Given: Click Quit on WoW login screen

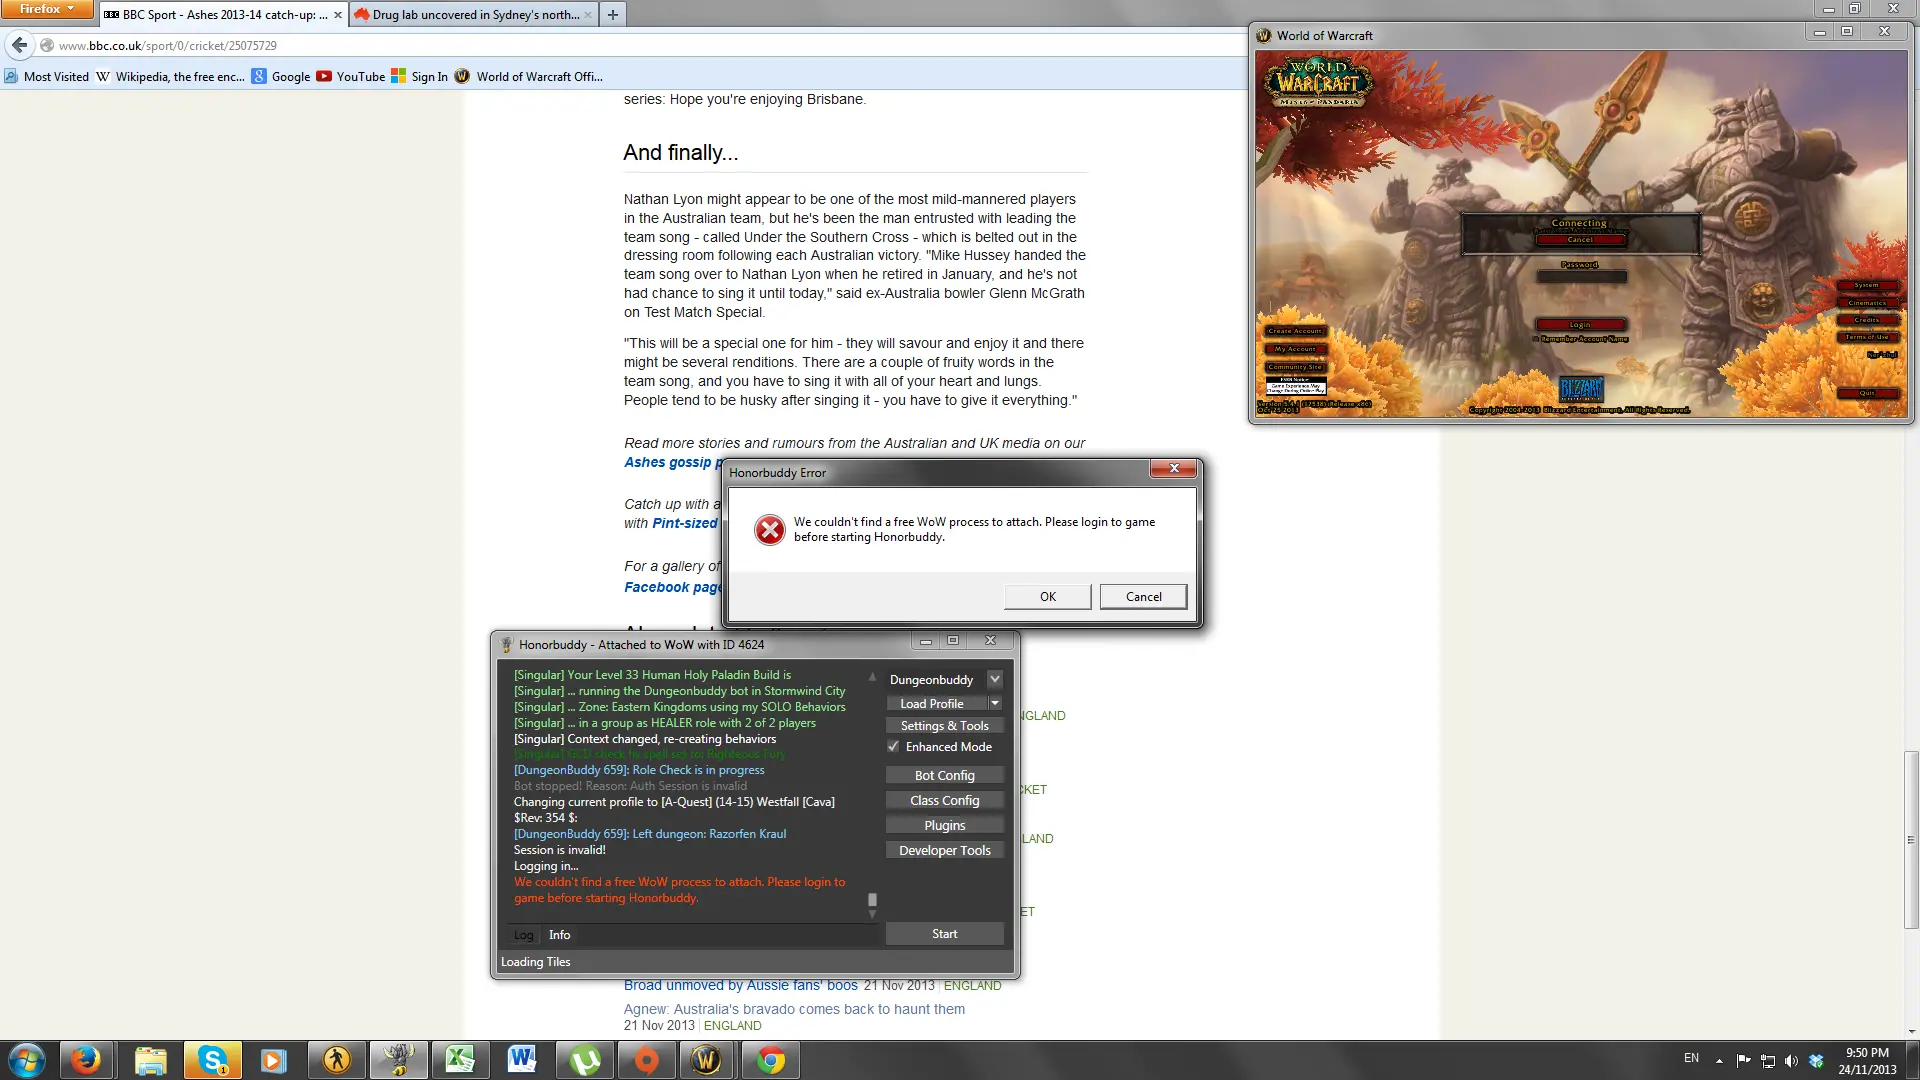Looking at the screenshot, I should 1867,393.
